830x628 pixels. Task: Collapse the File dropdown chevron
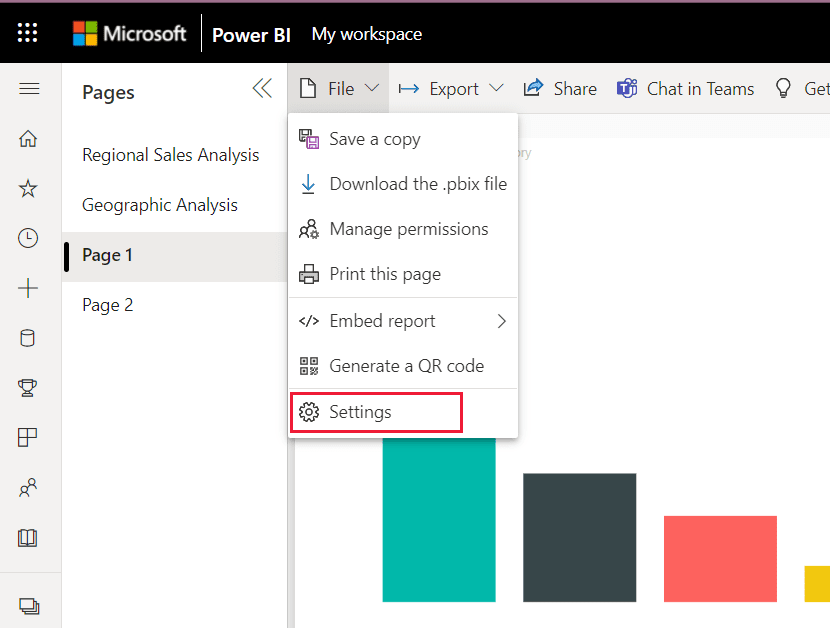[372, 88]
